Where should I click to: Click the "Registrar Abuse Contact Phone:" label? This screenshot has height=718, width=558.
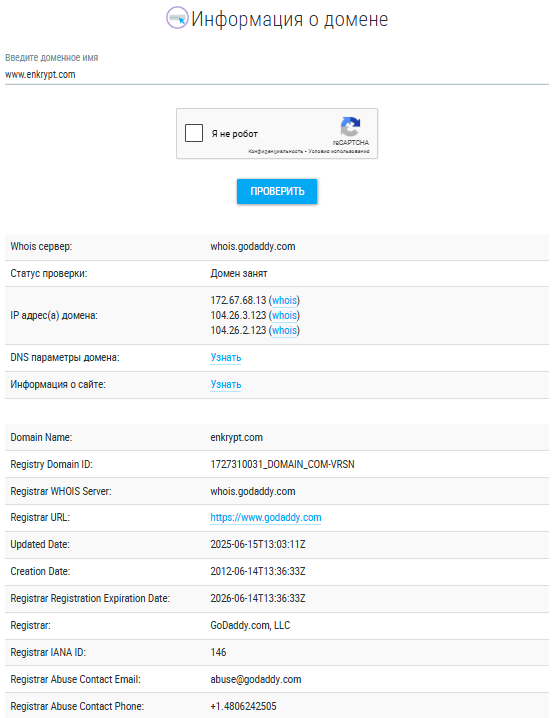[77, 707]
